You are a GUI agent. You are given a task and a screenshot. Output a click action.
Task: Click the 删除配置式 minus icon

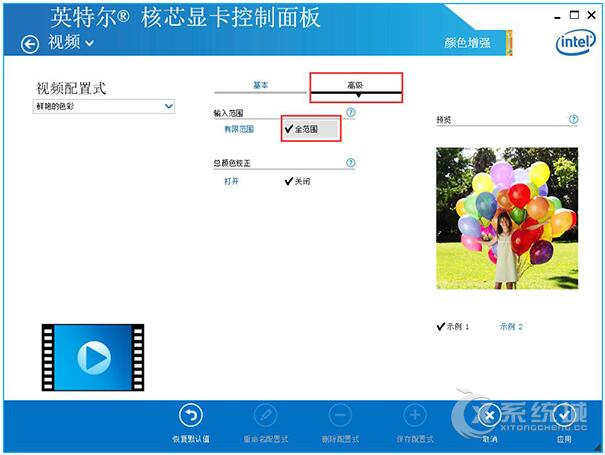[x=339, y=415]
